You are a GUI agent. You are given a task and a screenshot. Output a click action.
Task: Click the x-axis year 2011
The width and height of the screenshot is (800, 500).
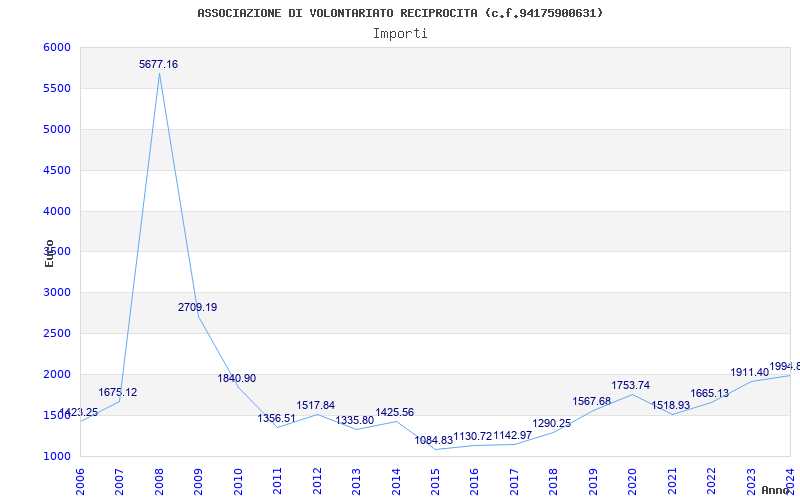(278, 482)
